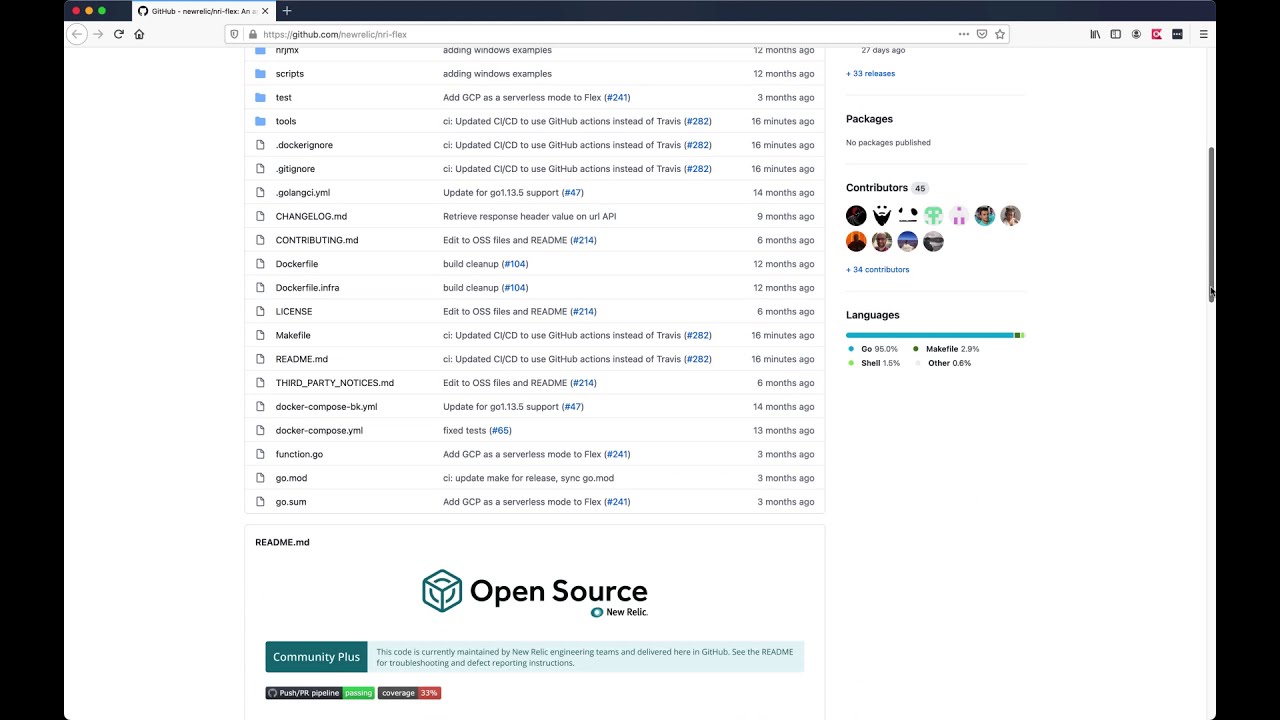This screenshot has height=720, width=1280.
Task: Show + 34 contributors
Action: tap(878, 270)
